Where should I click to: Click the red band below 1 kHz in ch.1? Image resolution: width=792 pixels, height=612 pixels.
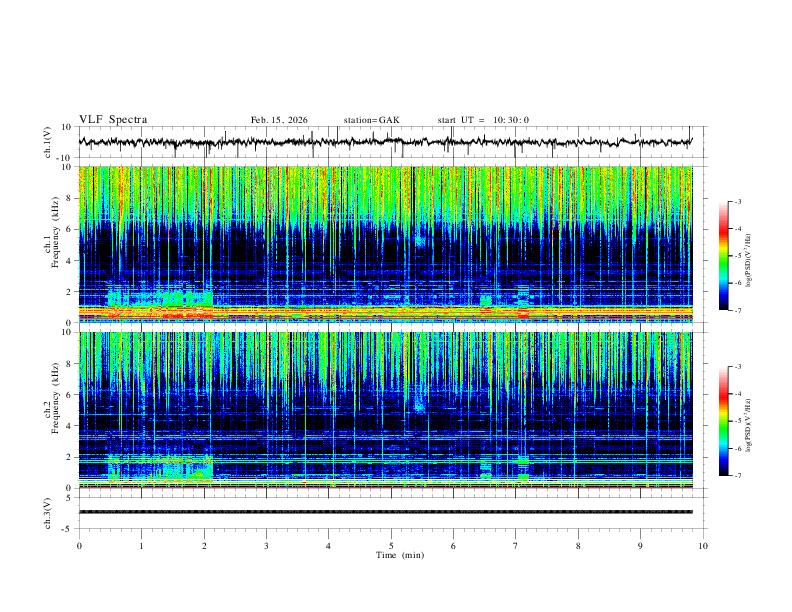385,313
